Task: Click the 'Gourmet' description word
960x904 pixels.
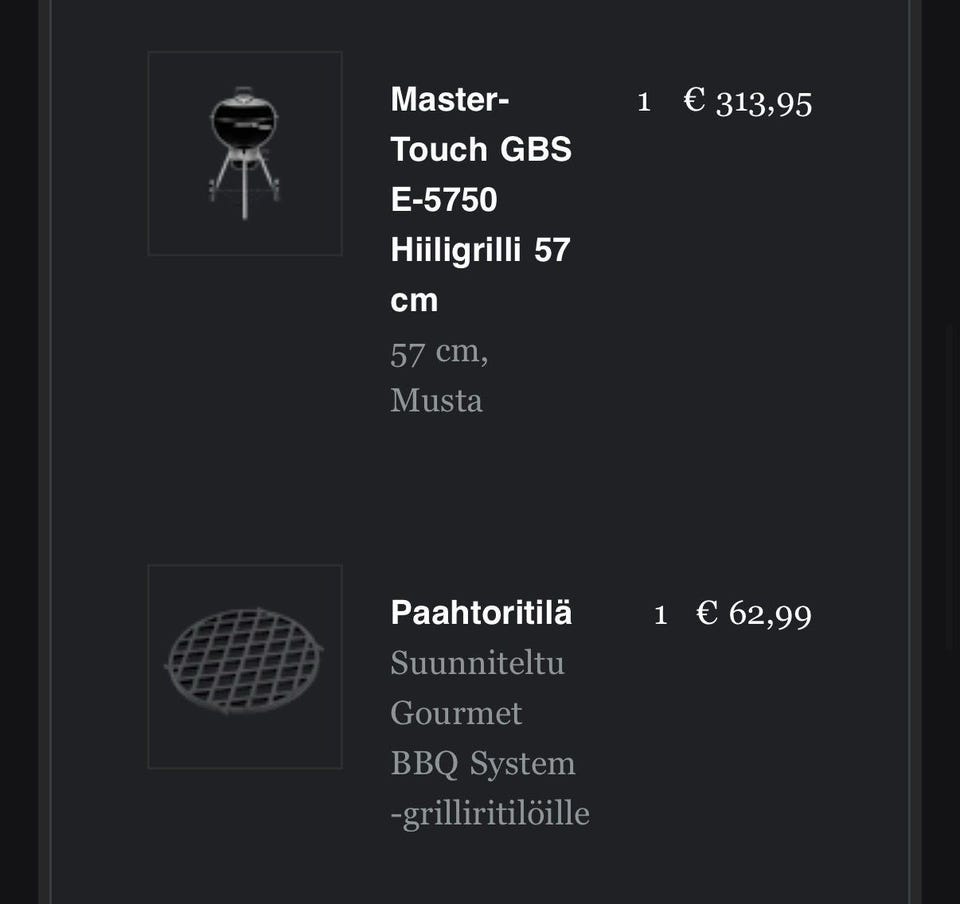Action: 456,712
